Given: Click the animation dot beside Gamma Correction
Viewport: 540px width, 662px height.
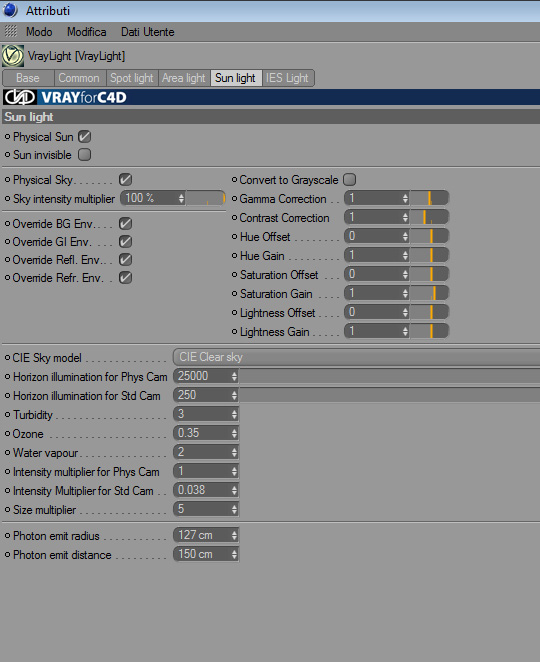Looking at the screenshot, I should [234, 198].
